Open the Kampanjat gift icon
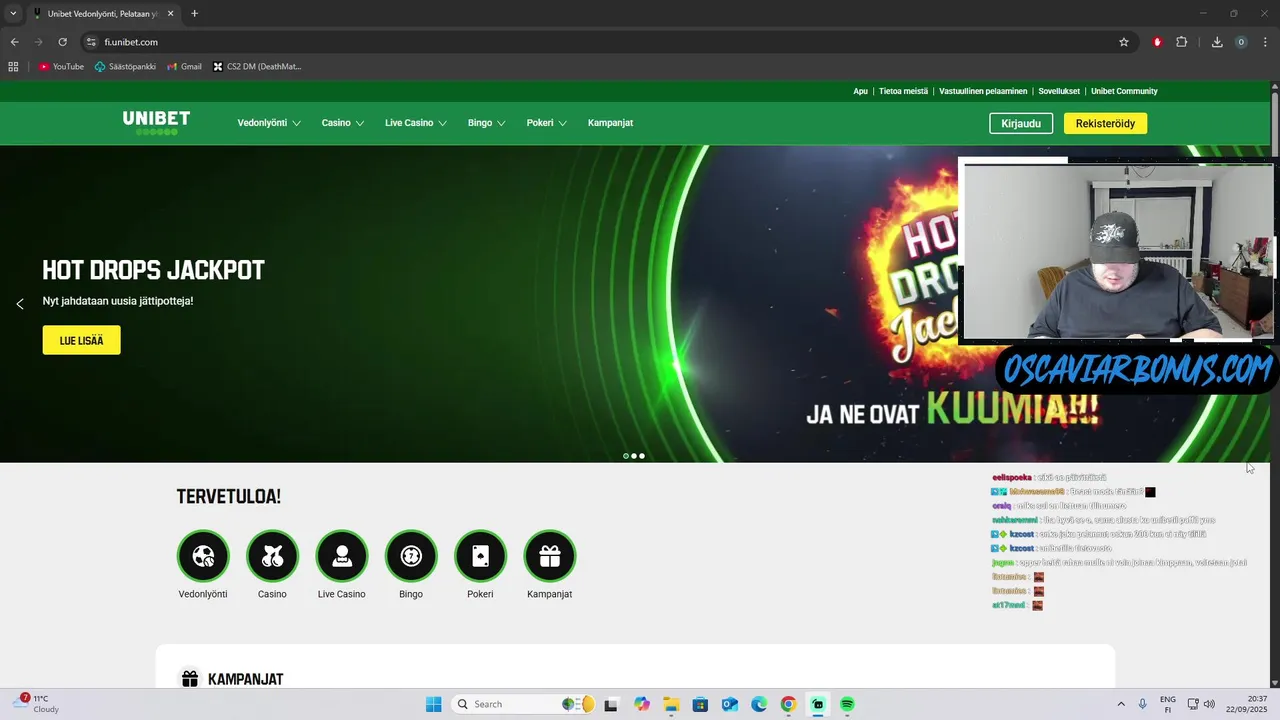The width and height of the screenshot is (1280, 720). [550, 556]
